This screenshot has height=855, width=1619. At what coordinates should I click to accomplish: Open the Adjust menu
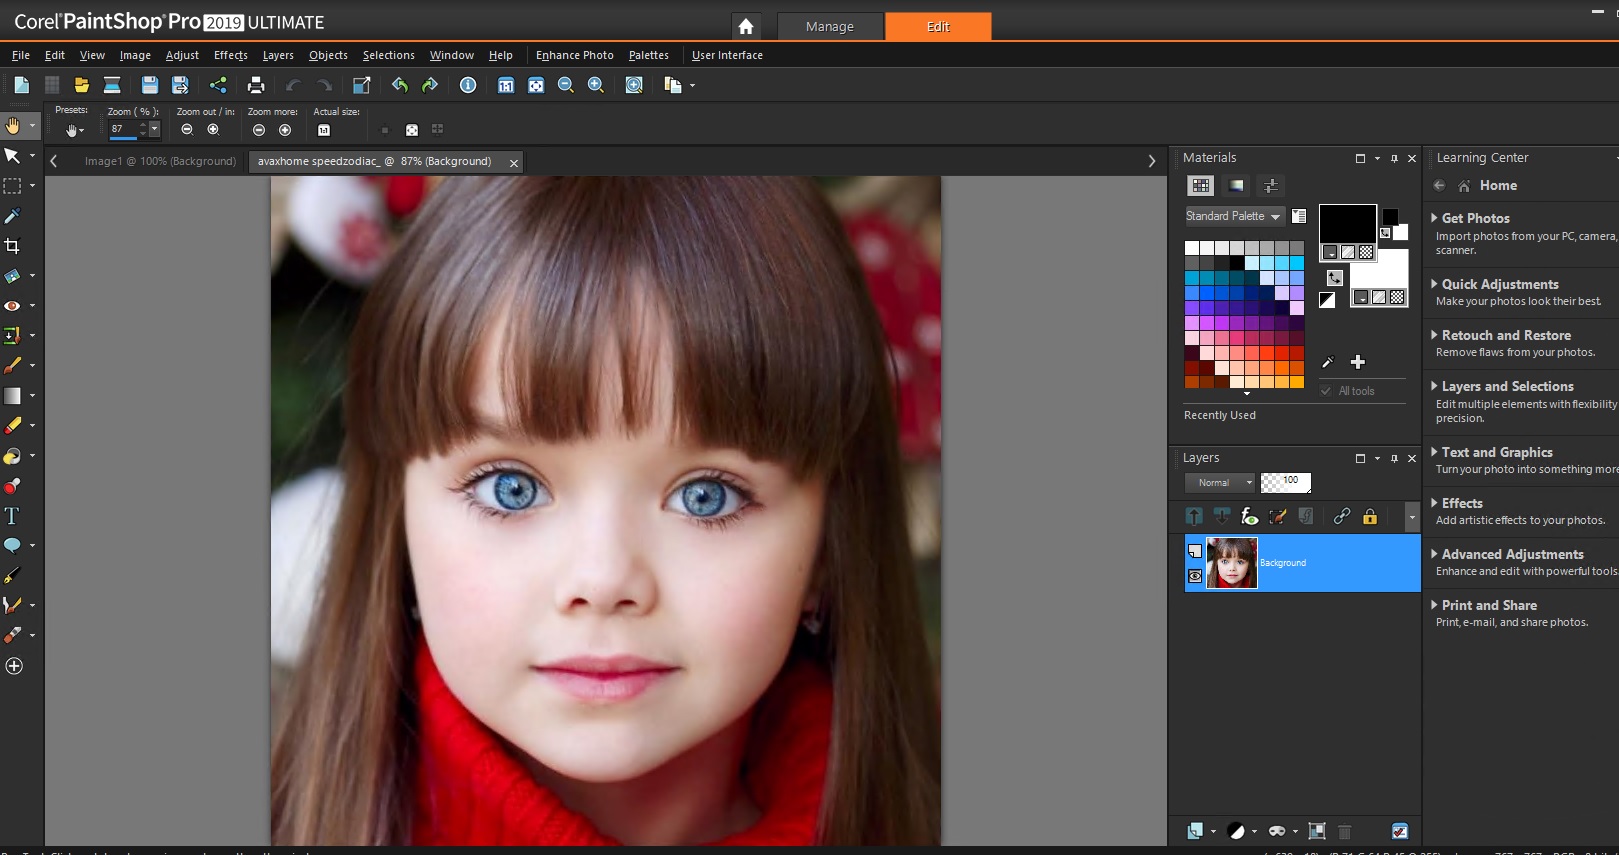pos(182,55)
